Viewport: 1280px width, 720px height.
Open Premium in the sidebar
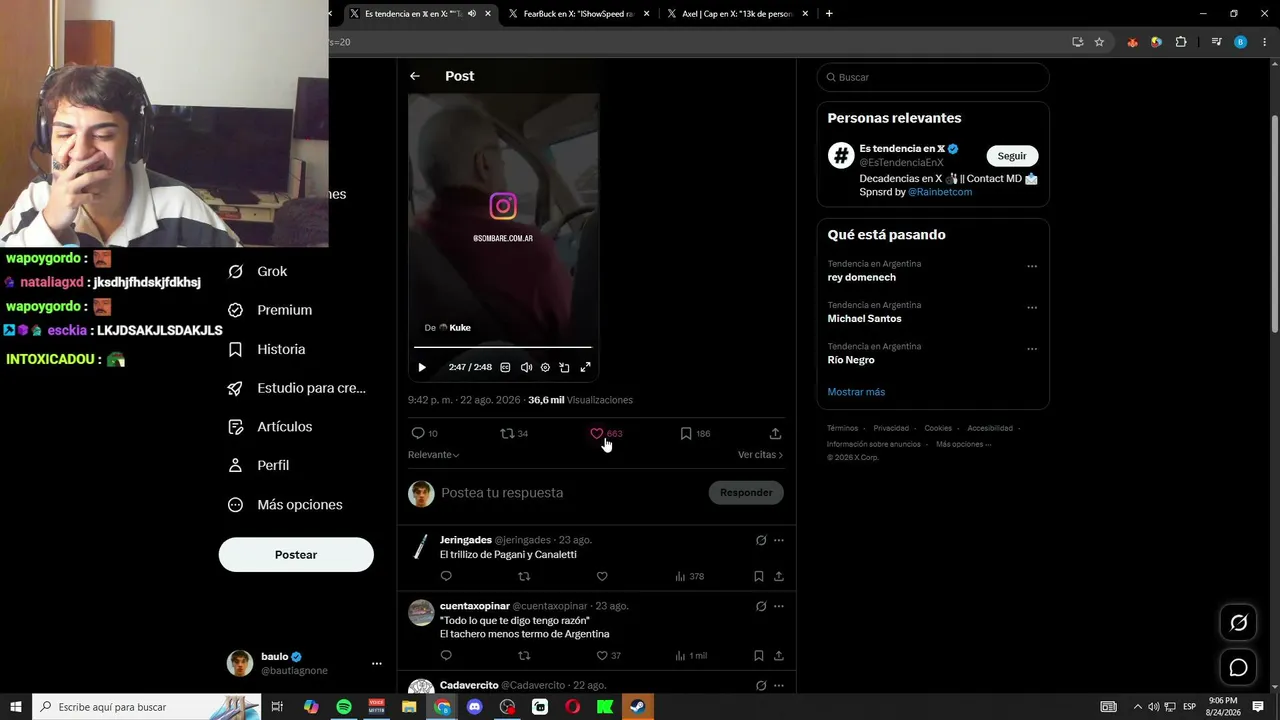[270, 310]
